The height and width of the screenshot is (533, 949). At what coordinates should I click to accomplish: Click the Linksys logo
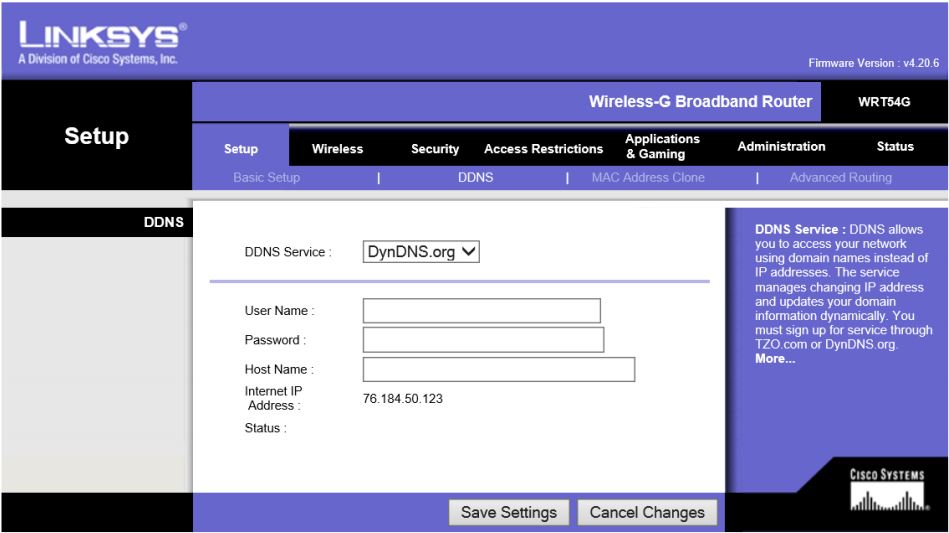pyautogui.click(x=102, y=43)
